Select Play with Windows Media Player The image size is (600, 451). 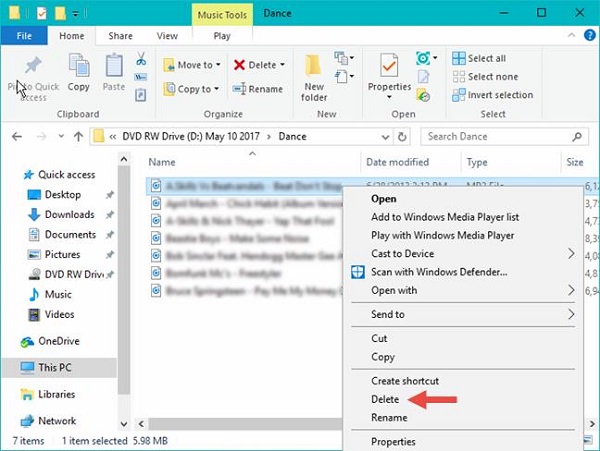[442, 235]
